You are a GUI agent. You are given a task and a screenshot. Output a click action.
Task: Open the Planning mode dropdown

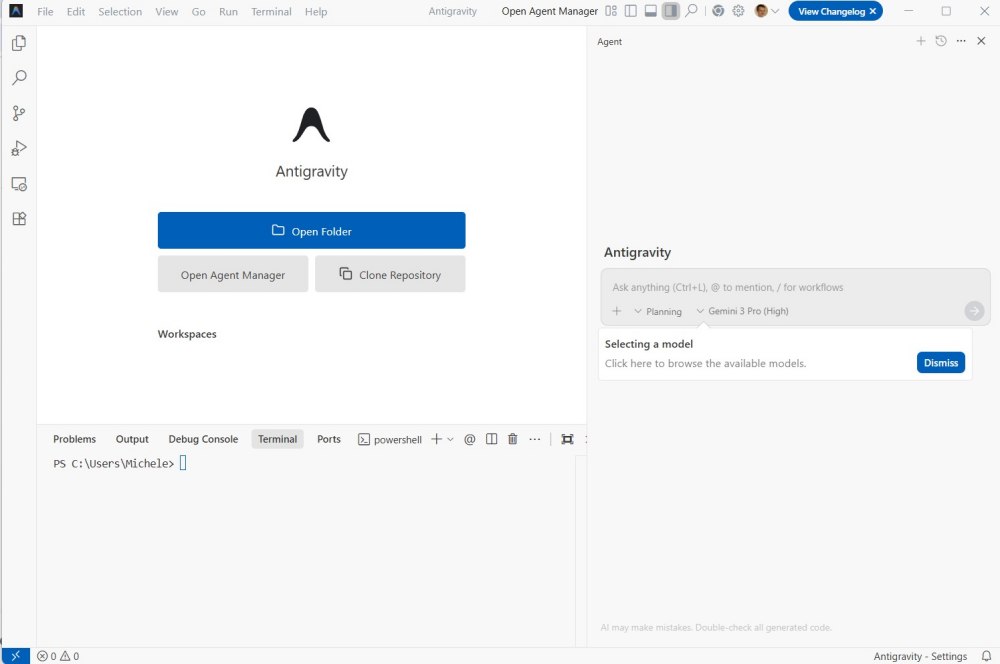tap(658, 311)
